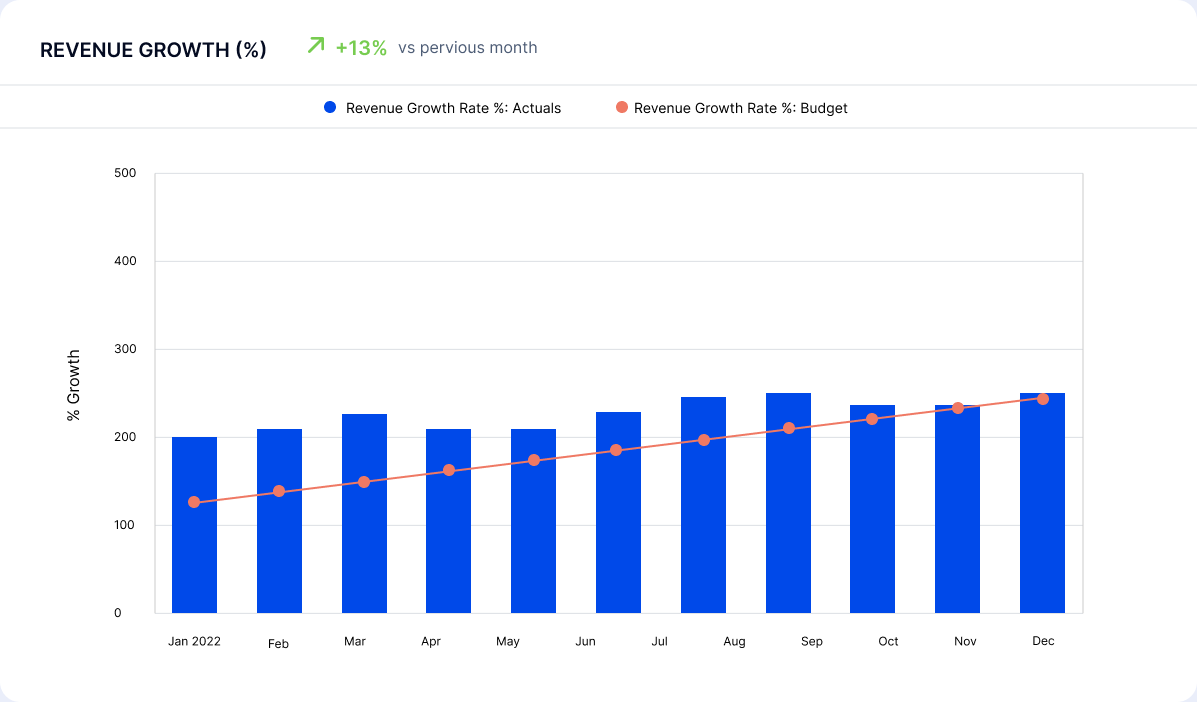
Task: Click the orange data point on June
Action: [618, 451]
